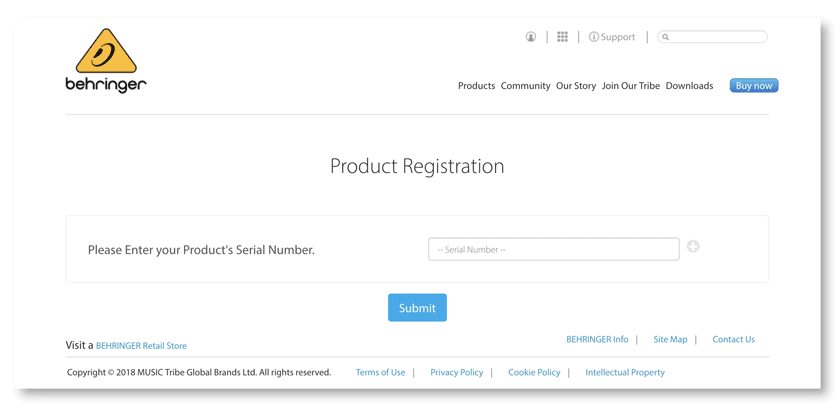Click the Support info icon

(594, 37)
